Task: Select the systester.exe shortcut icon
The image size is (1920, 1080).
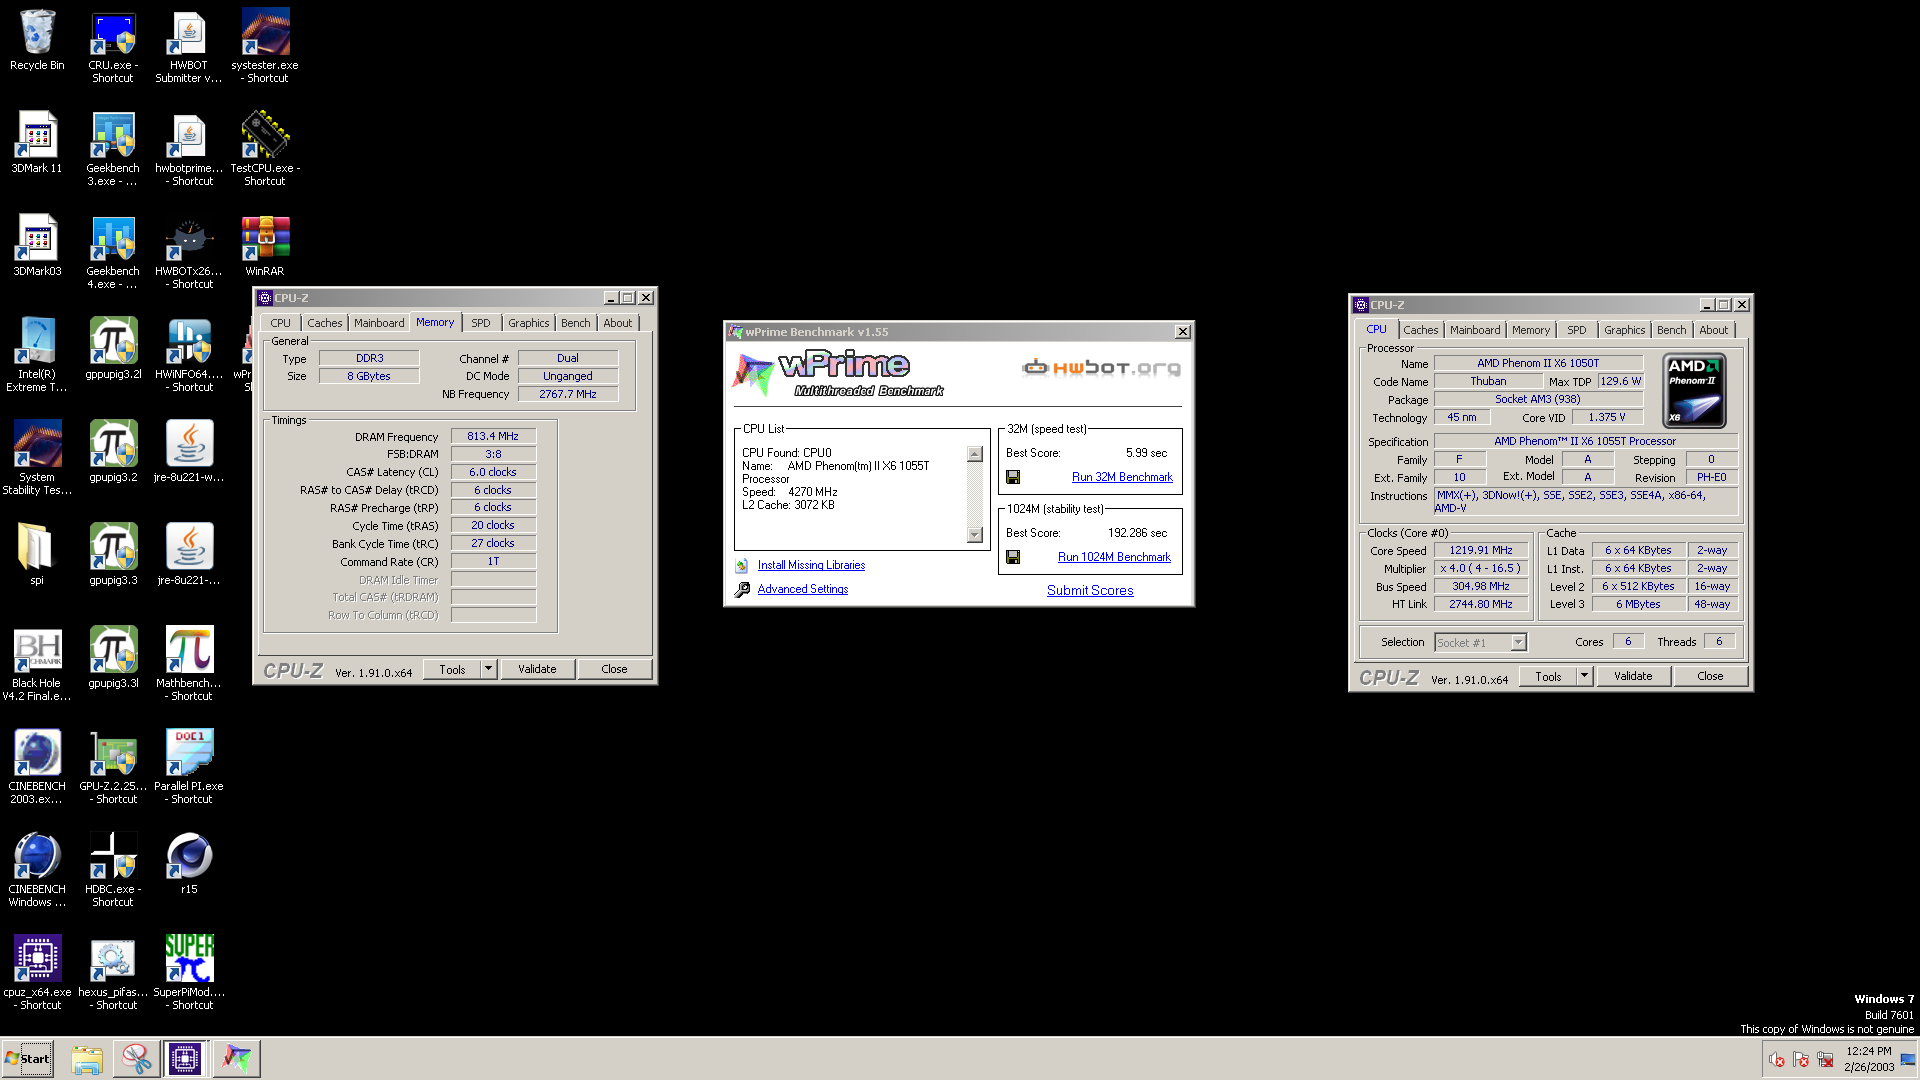Action: (265, 46)
